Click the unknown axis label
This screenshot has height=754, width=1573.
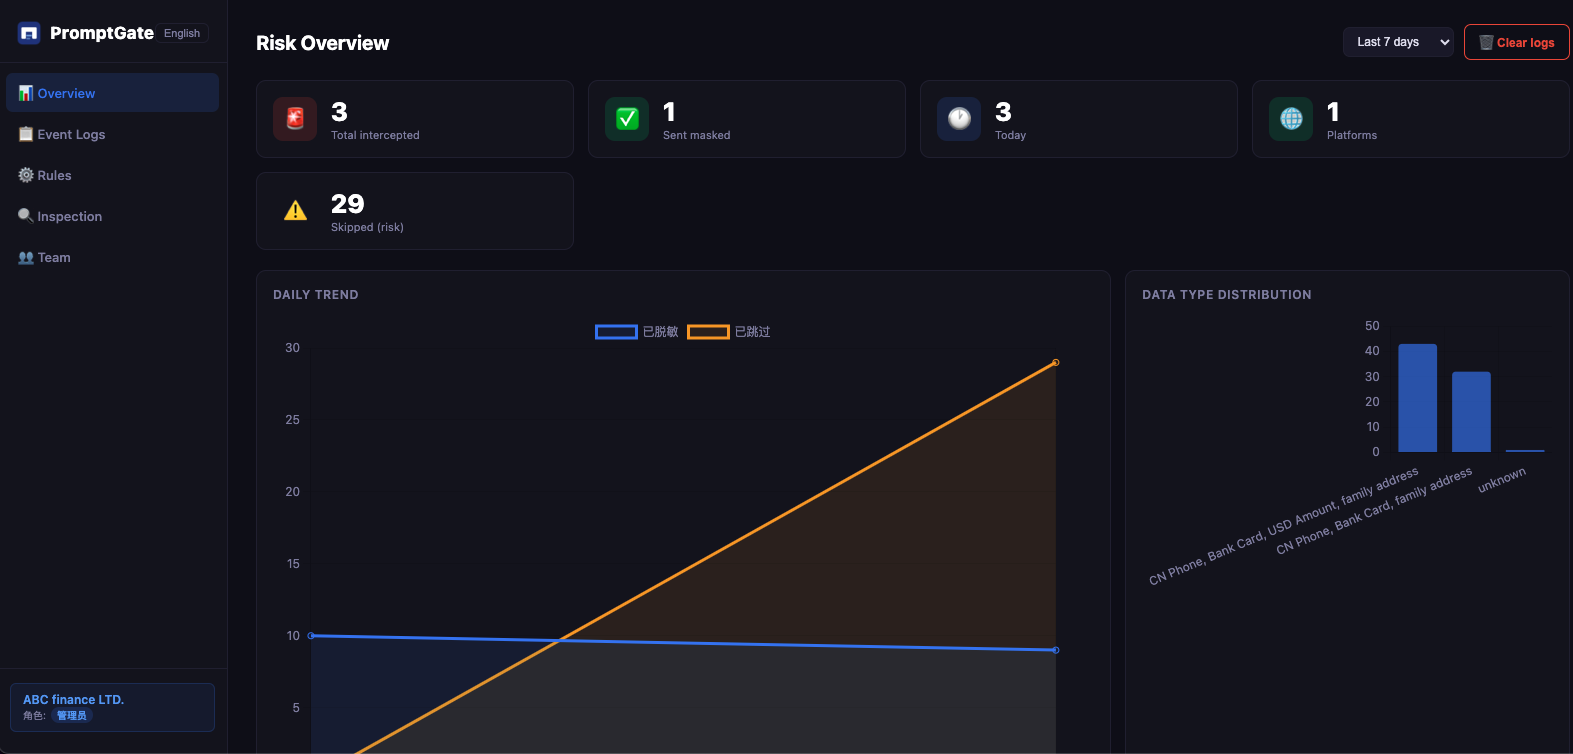click(x=1502, y=479)
